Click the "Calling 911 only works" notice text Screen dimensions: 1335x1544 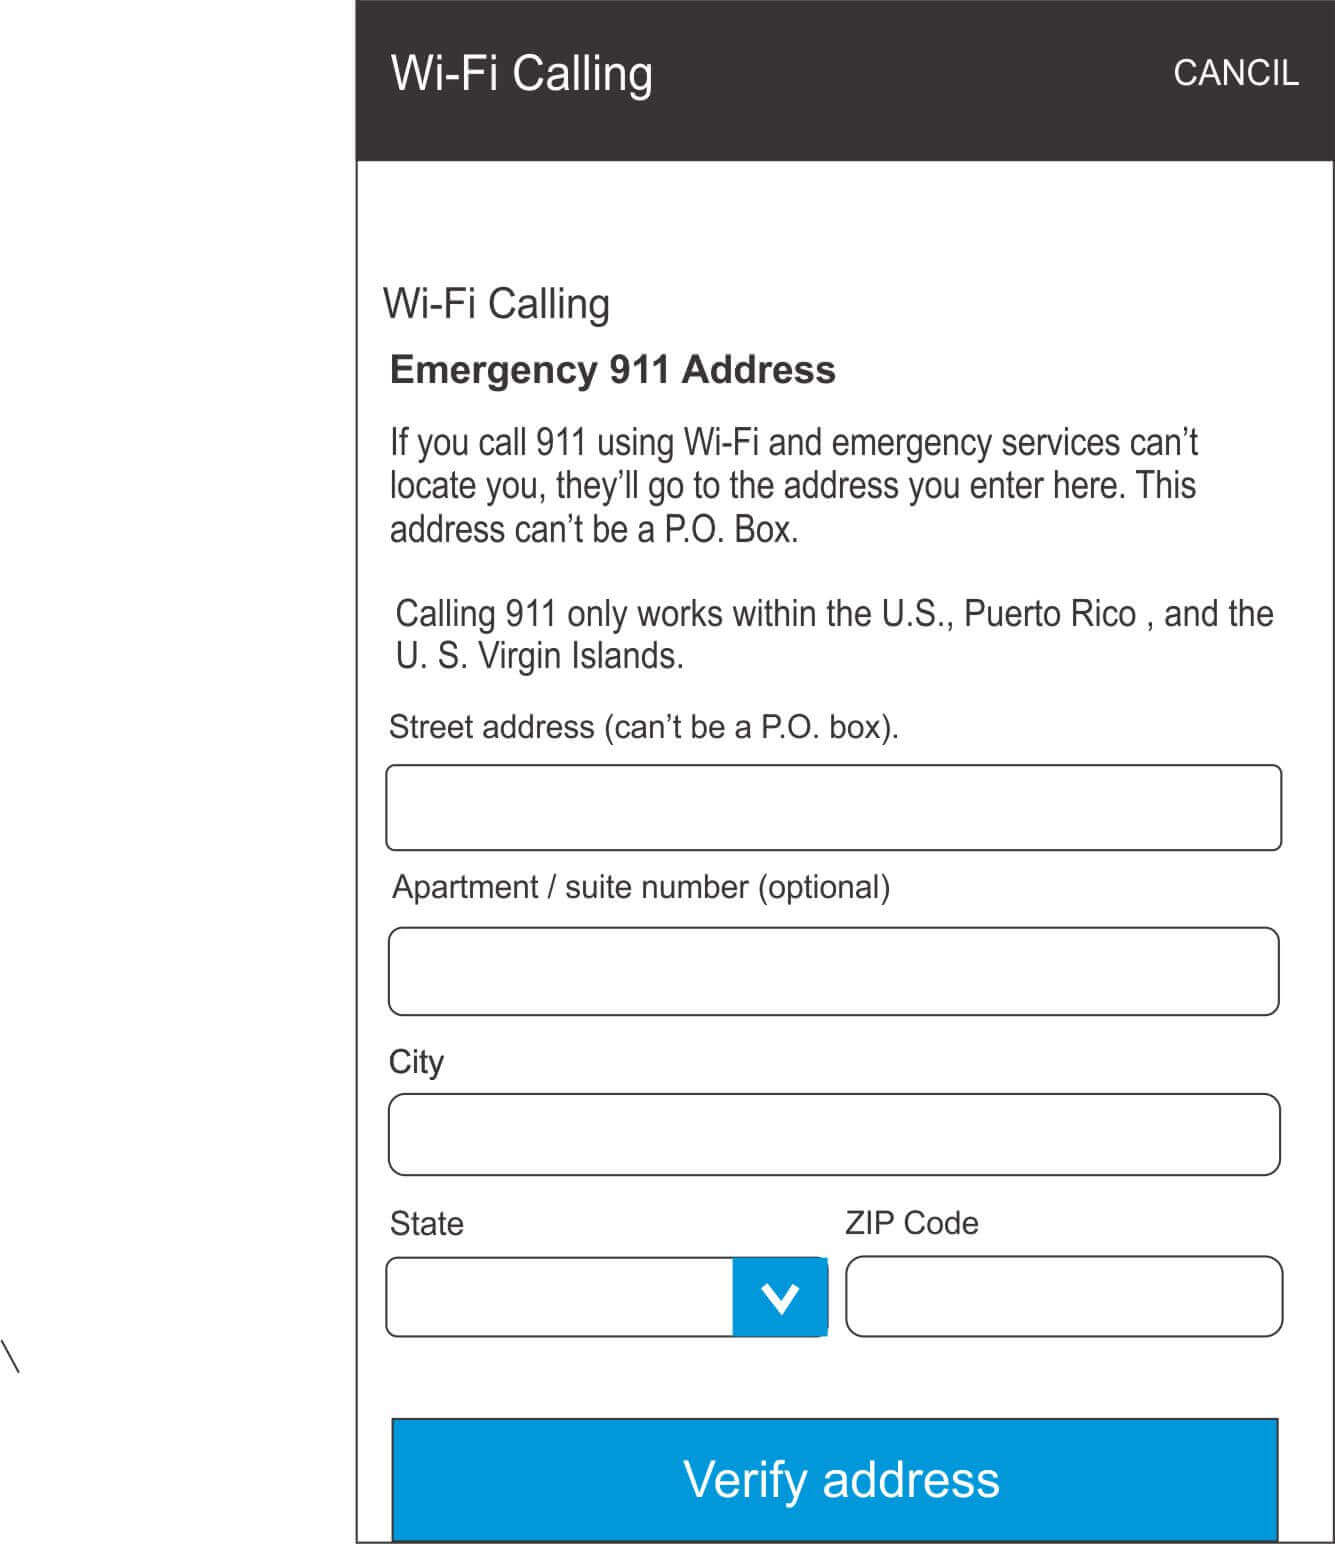pyautogui.click(x=834, y=634)
